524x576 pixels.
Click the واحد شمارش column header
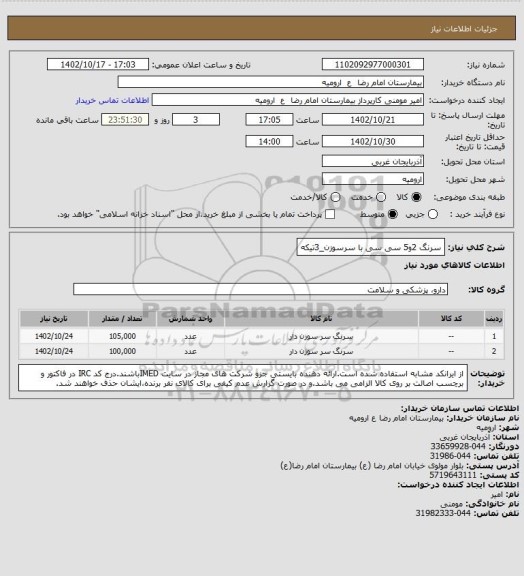point(190,318)
